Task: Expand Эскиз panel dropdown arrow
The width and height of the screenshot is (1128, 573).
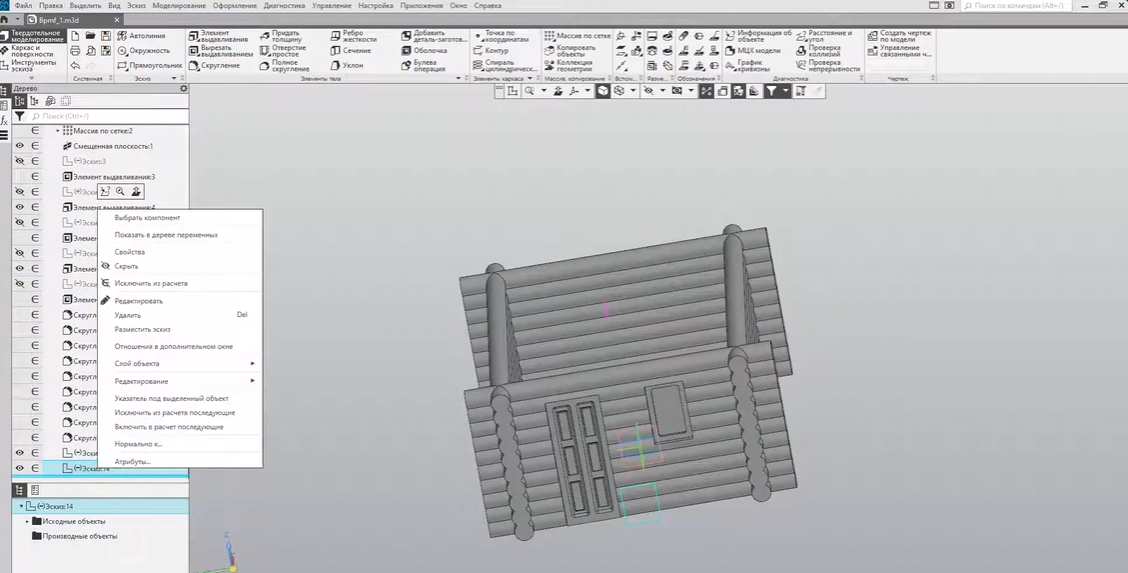Action: (173, 78)
